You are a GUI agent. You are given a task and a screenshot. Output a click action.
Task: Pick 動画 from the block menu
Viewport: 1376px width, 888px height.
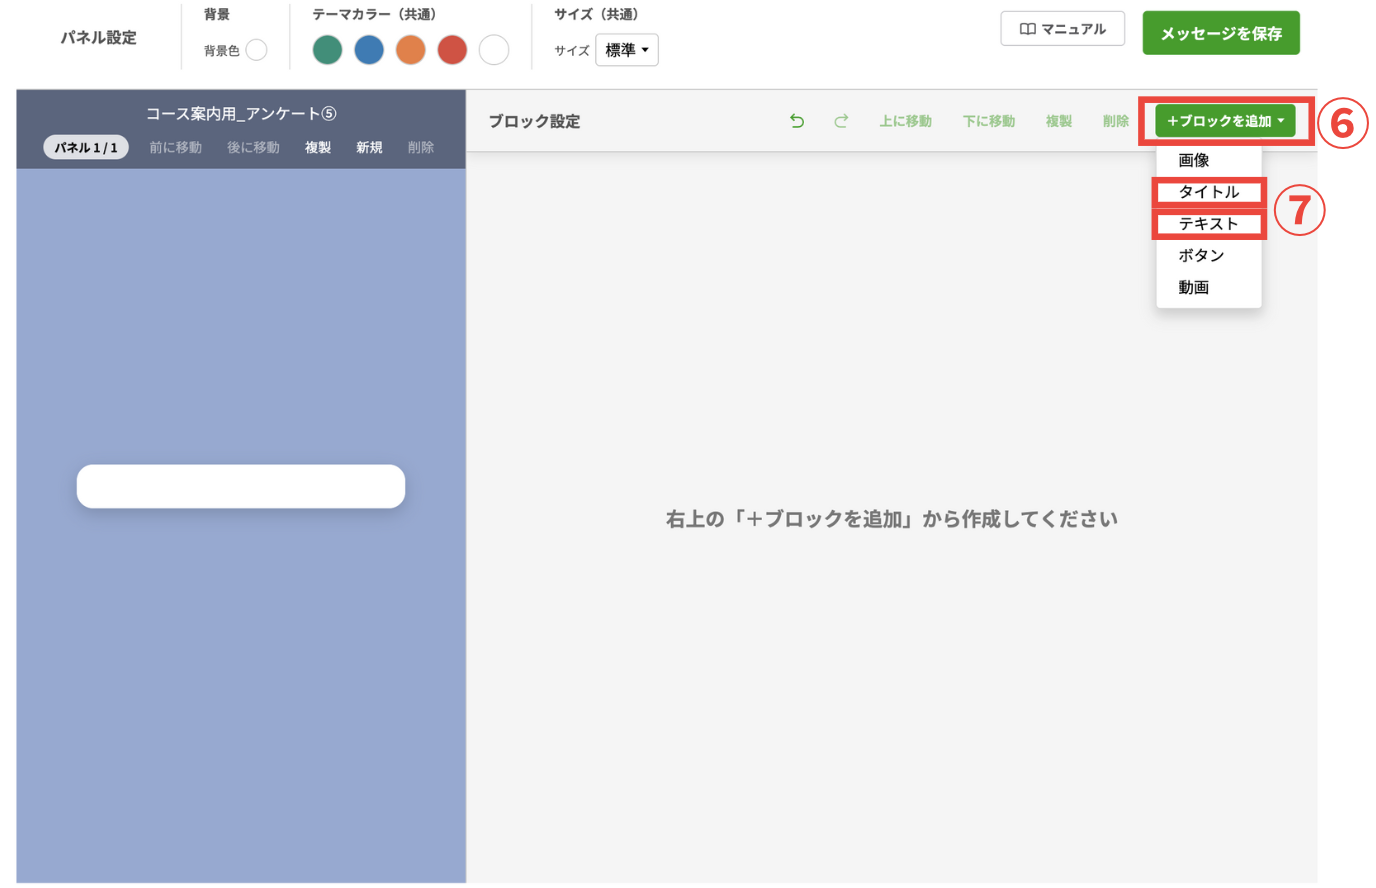[1194, 288]
